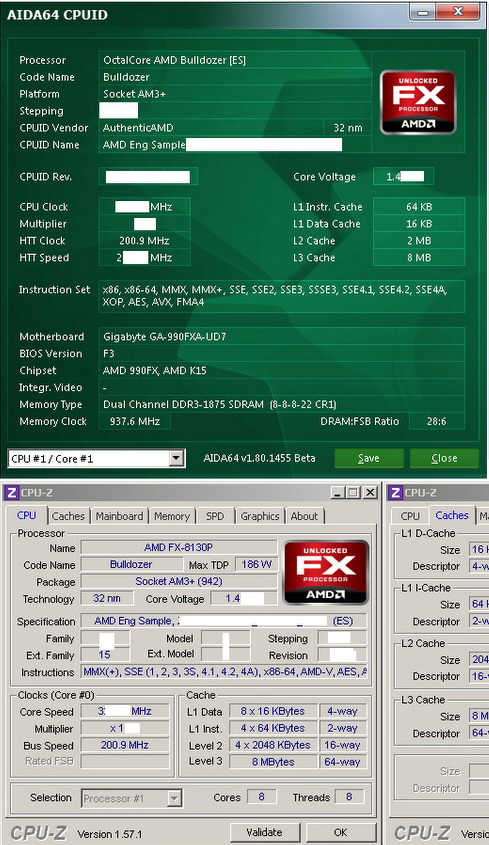
Task: Click the CPU-Z Instructions field
Action: point(225,672)
